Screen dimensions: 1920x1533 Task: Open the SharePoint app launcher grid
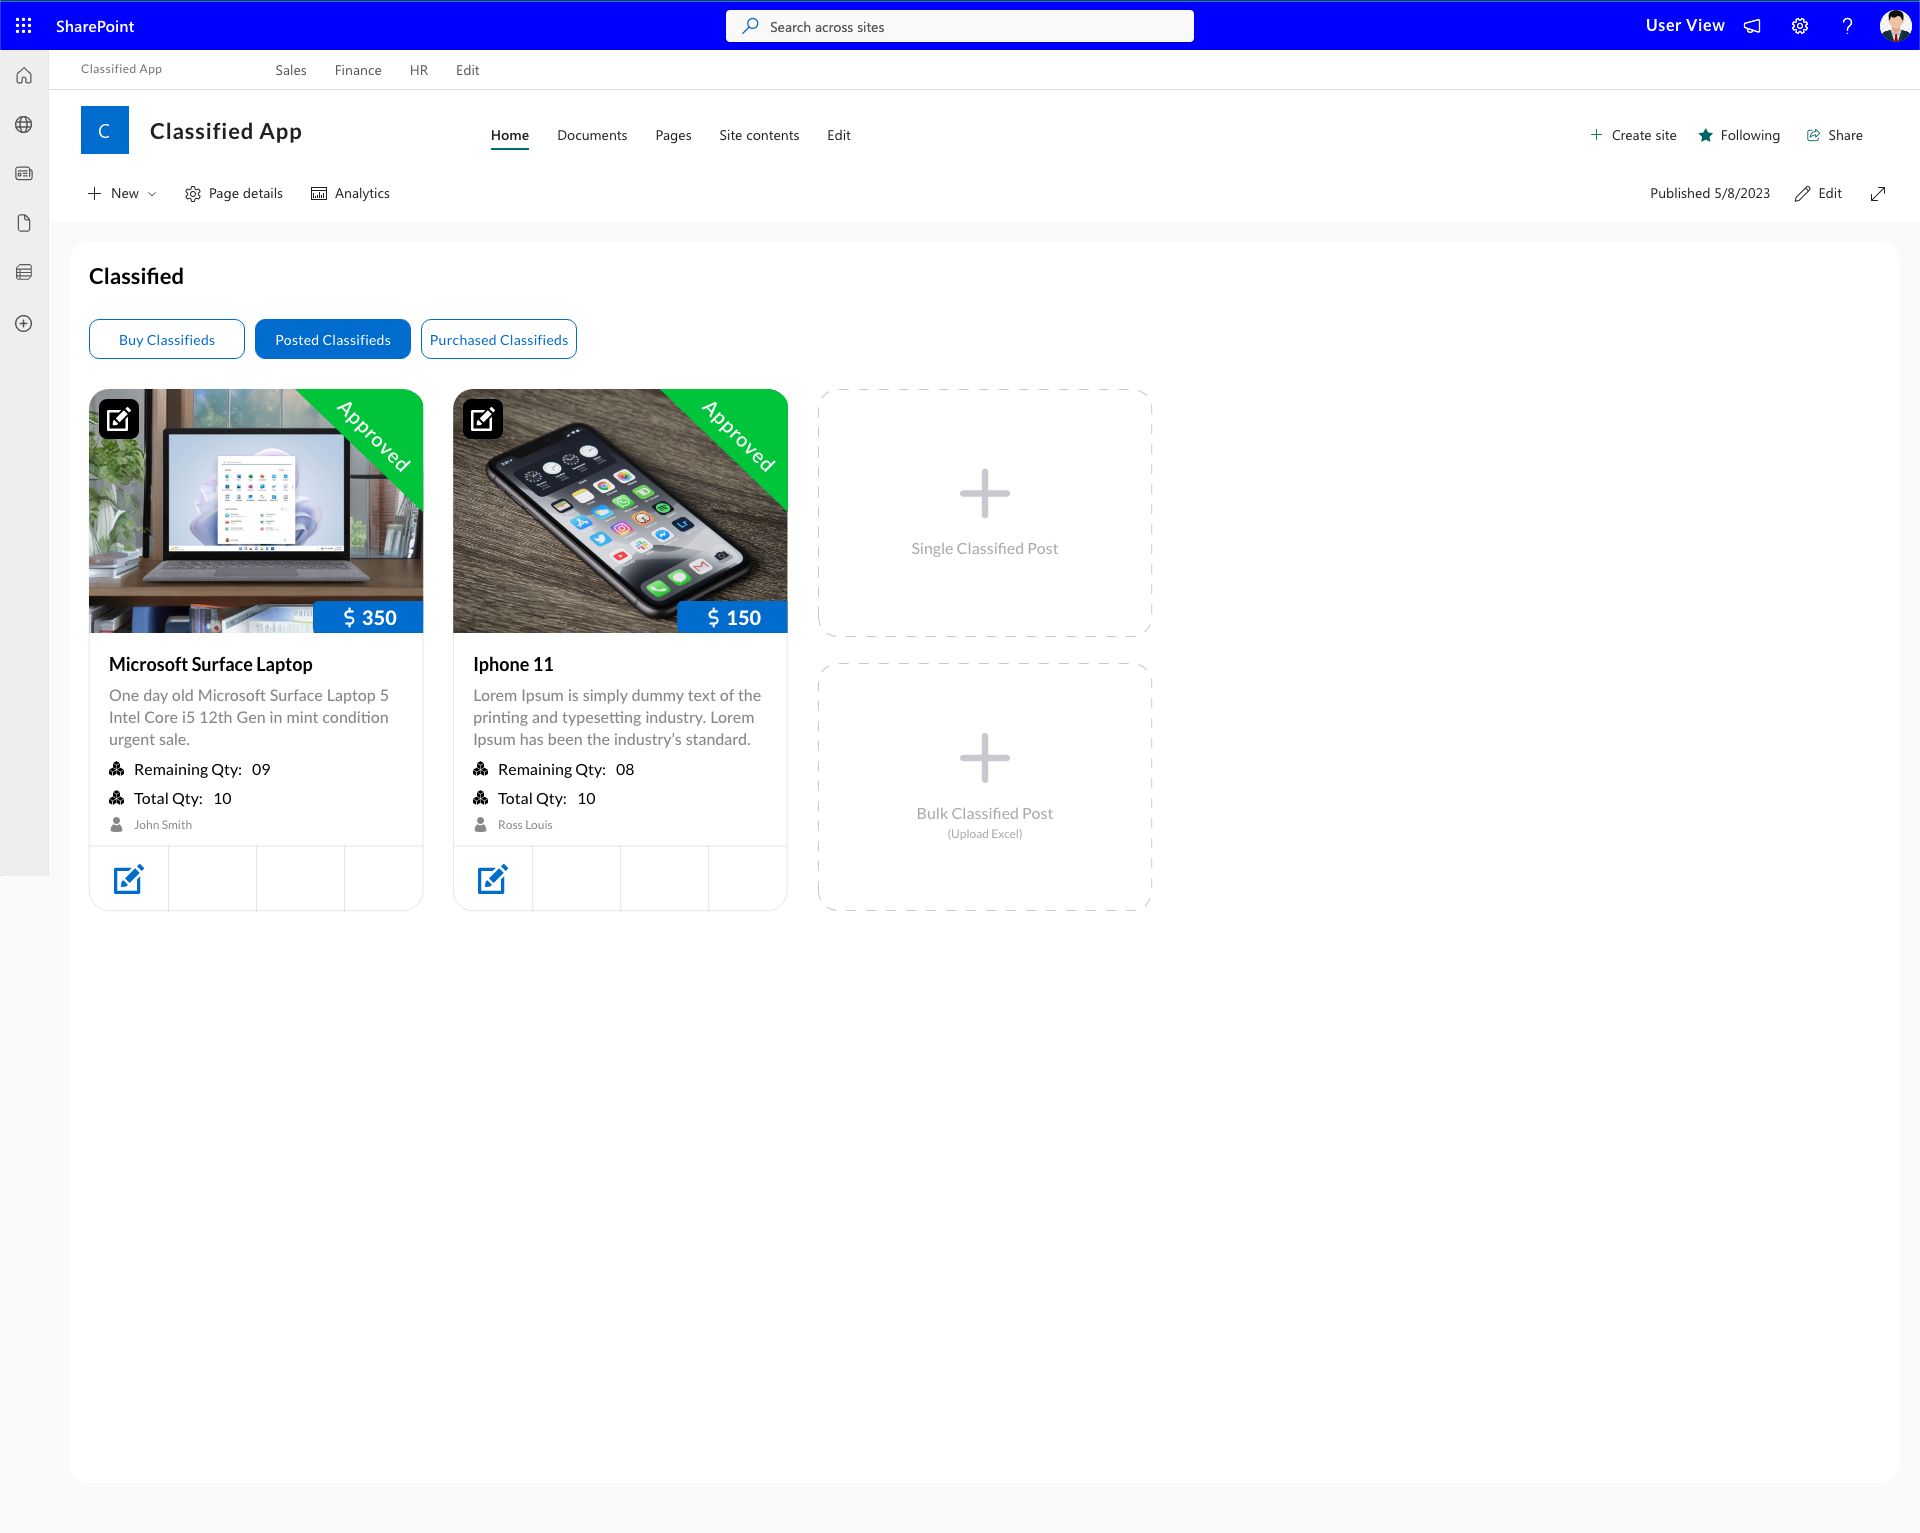pyautogui.click(x=24, y=26)
